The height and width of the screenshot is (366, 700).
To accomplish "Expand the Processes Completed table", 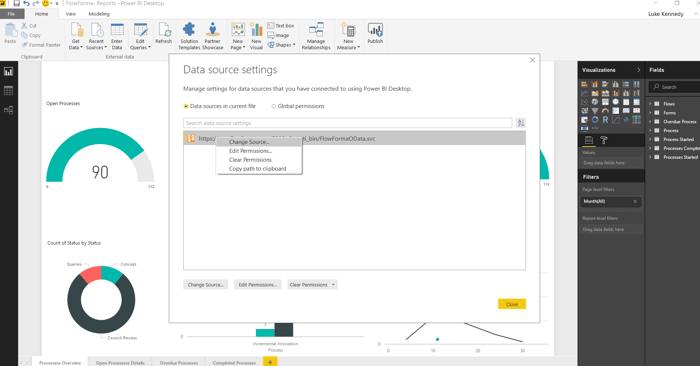I will [650, 148].
